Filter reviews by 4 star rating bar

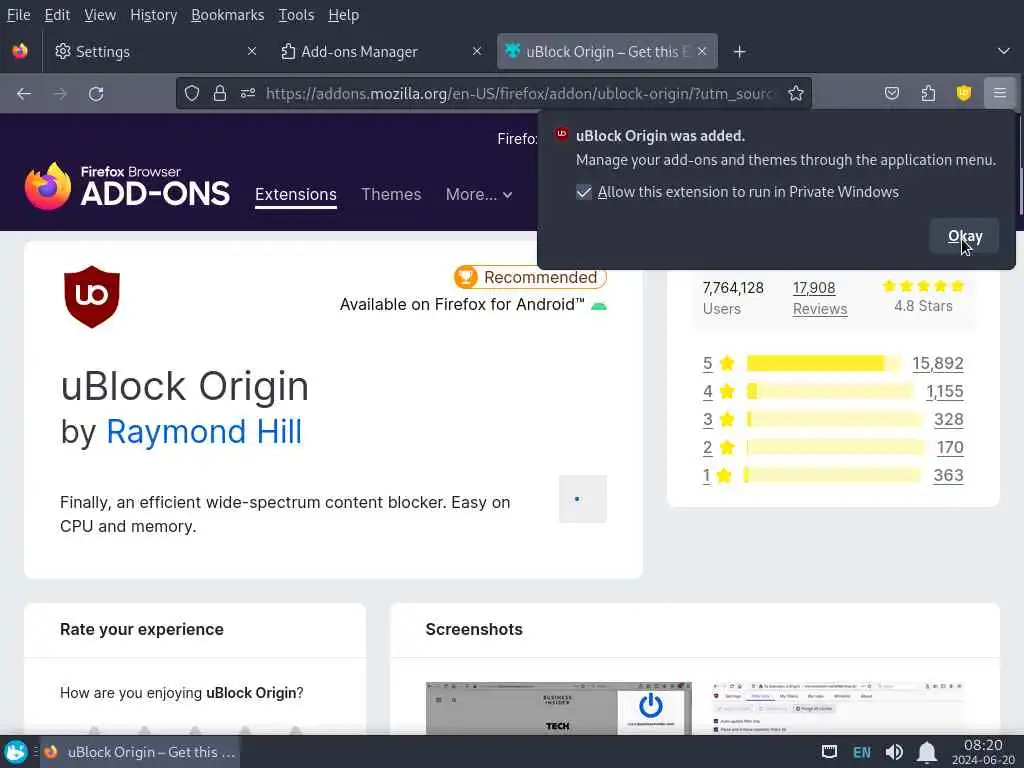pyautogui.click(x=829, y=391)
